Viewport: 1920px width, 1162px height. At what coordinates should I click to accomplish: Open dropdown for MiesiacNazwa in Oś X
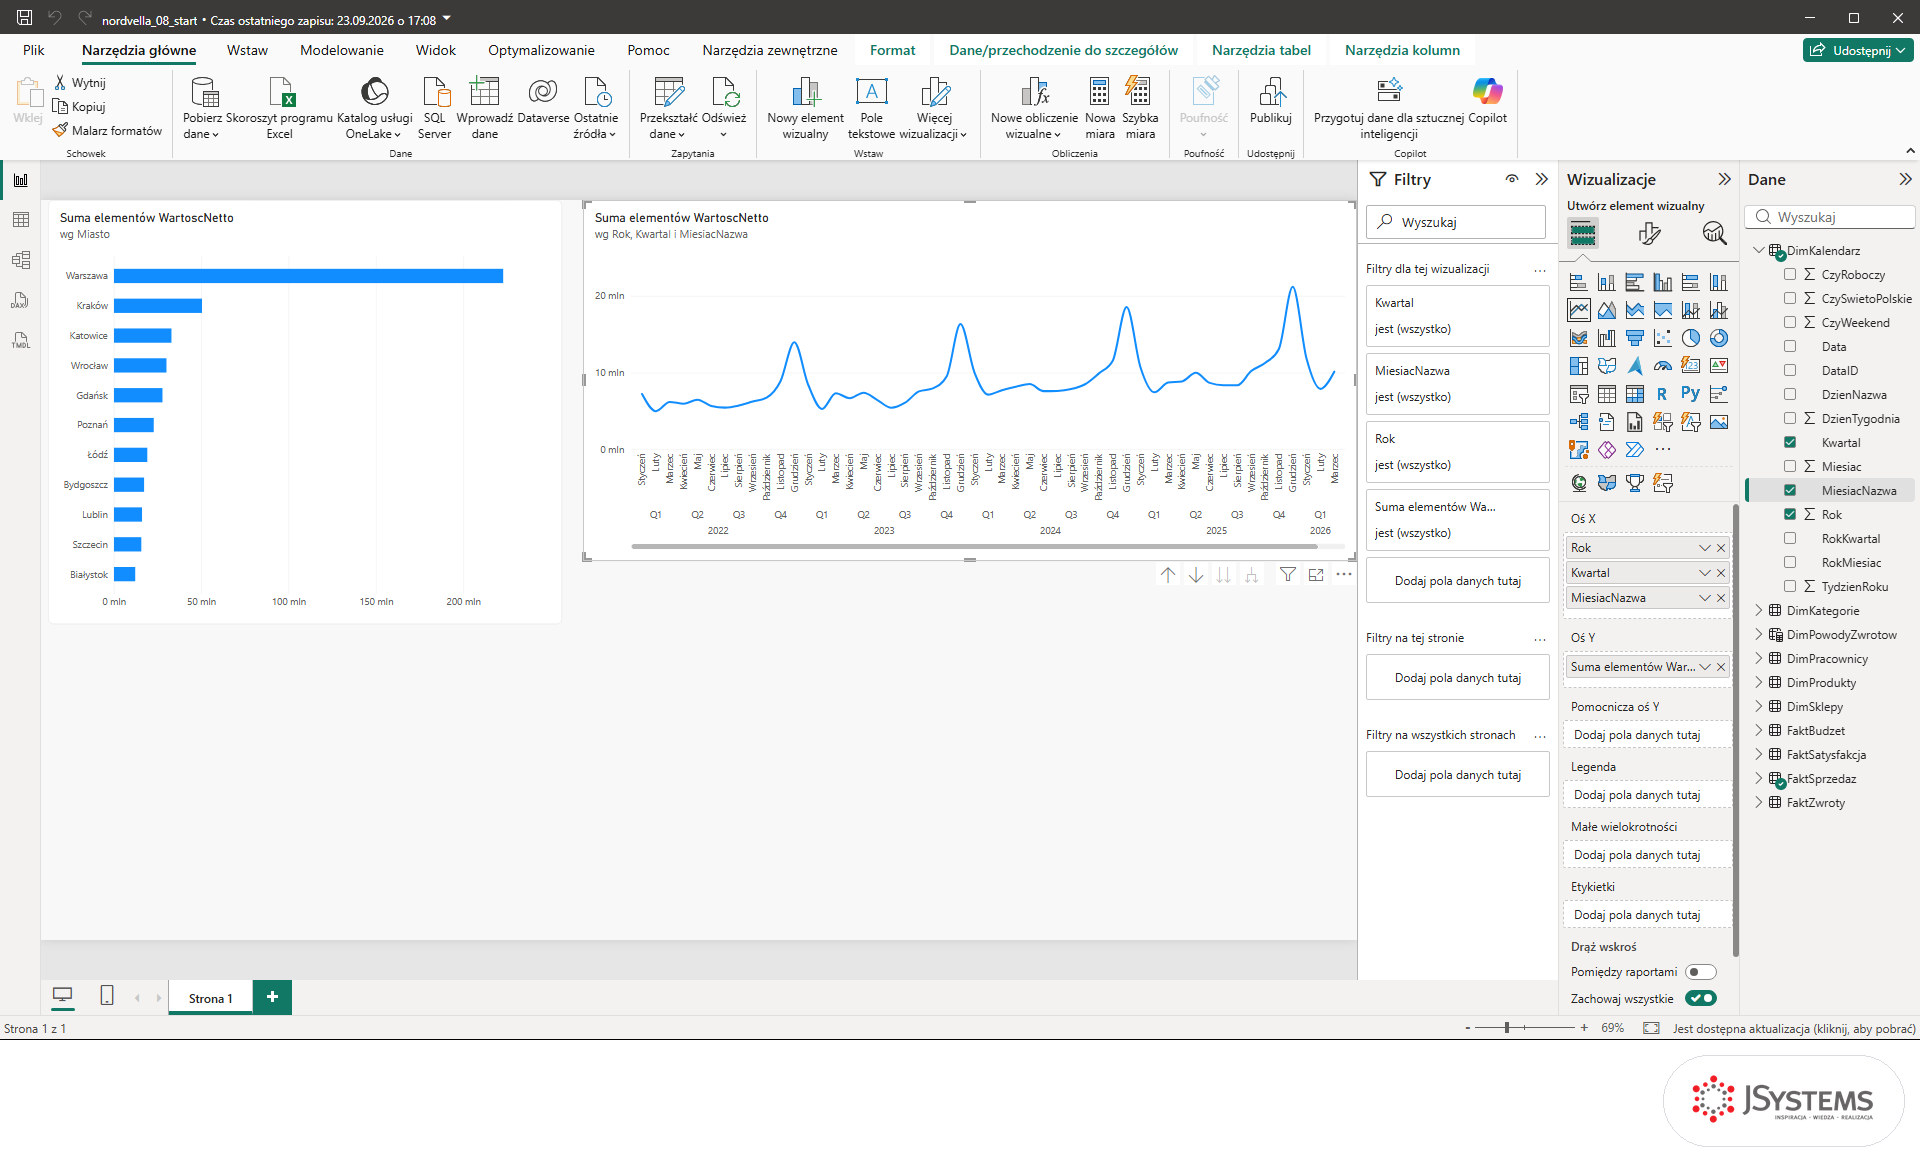[x=1705, y=598]
